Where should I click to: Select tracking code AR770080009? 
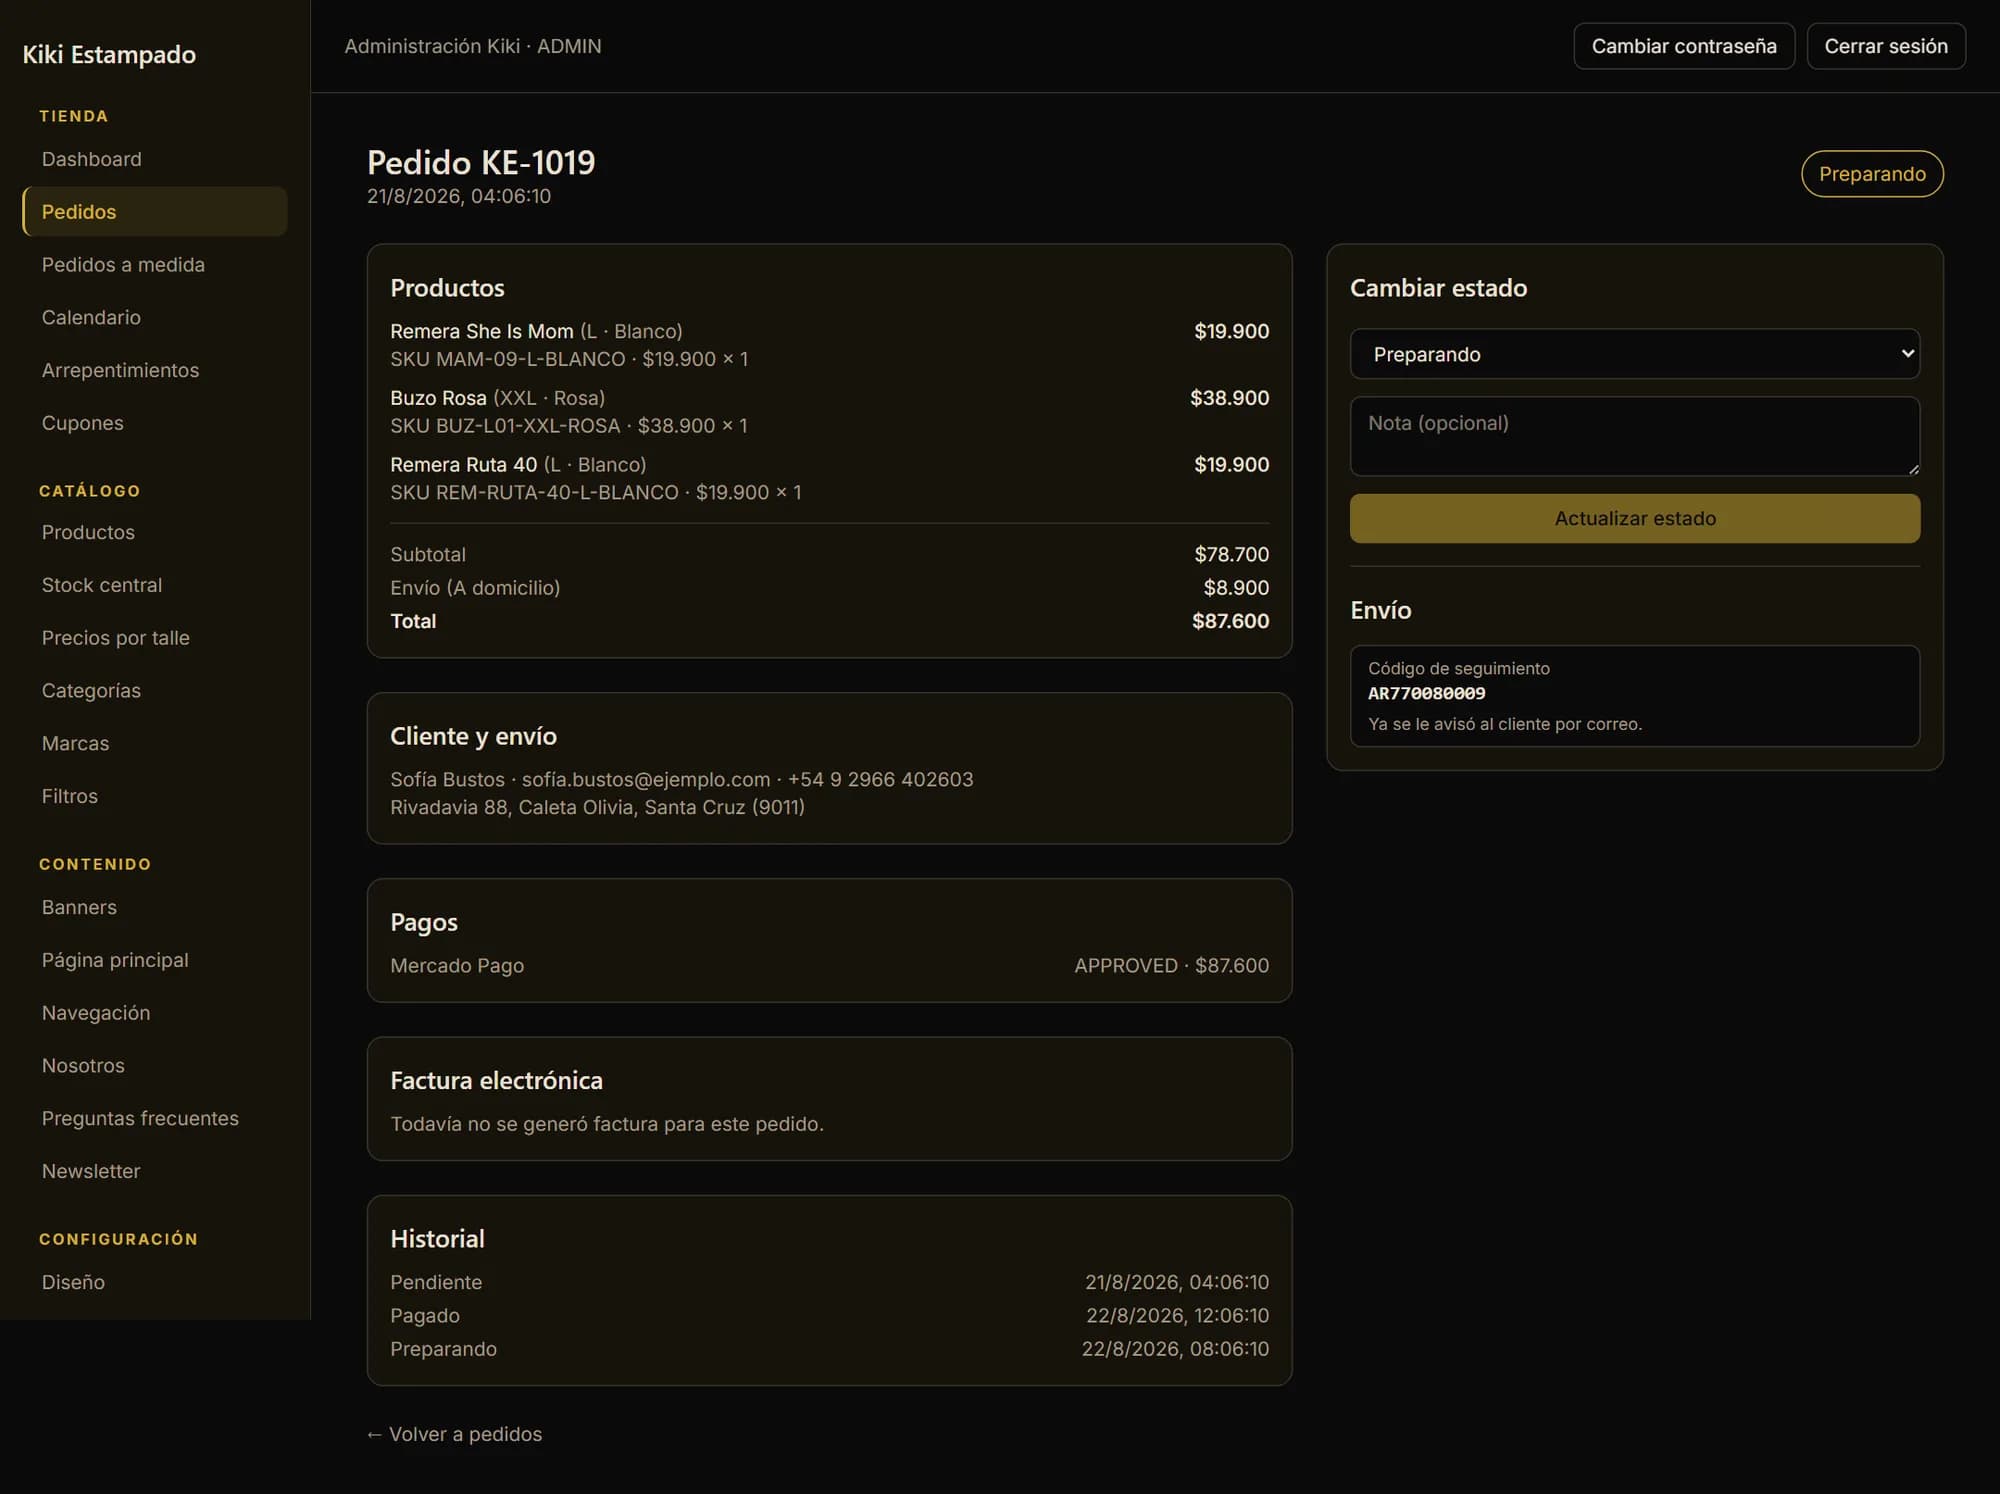pyautogui.click(x=1426, y=693)
